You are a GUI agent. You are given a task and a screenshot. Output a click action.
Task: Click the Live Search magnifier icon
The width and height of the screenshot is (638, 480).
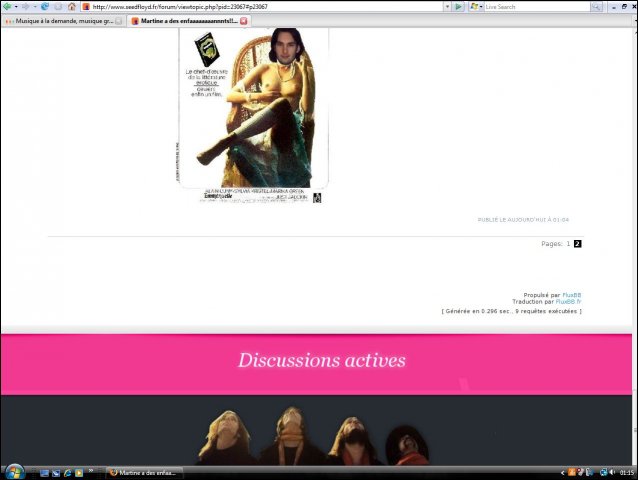point(596,6)
